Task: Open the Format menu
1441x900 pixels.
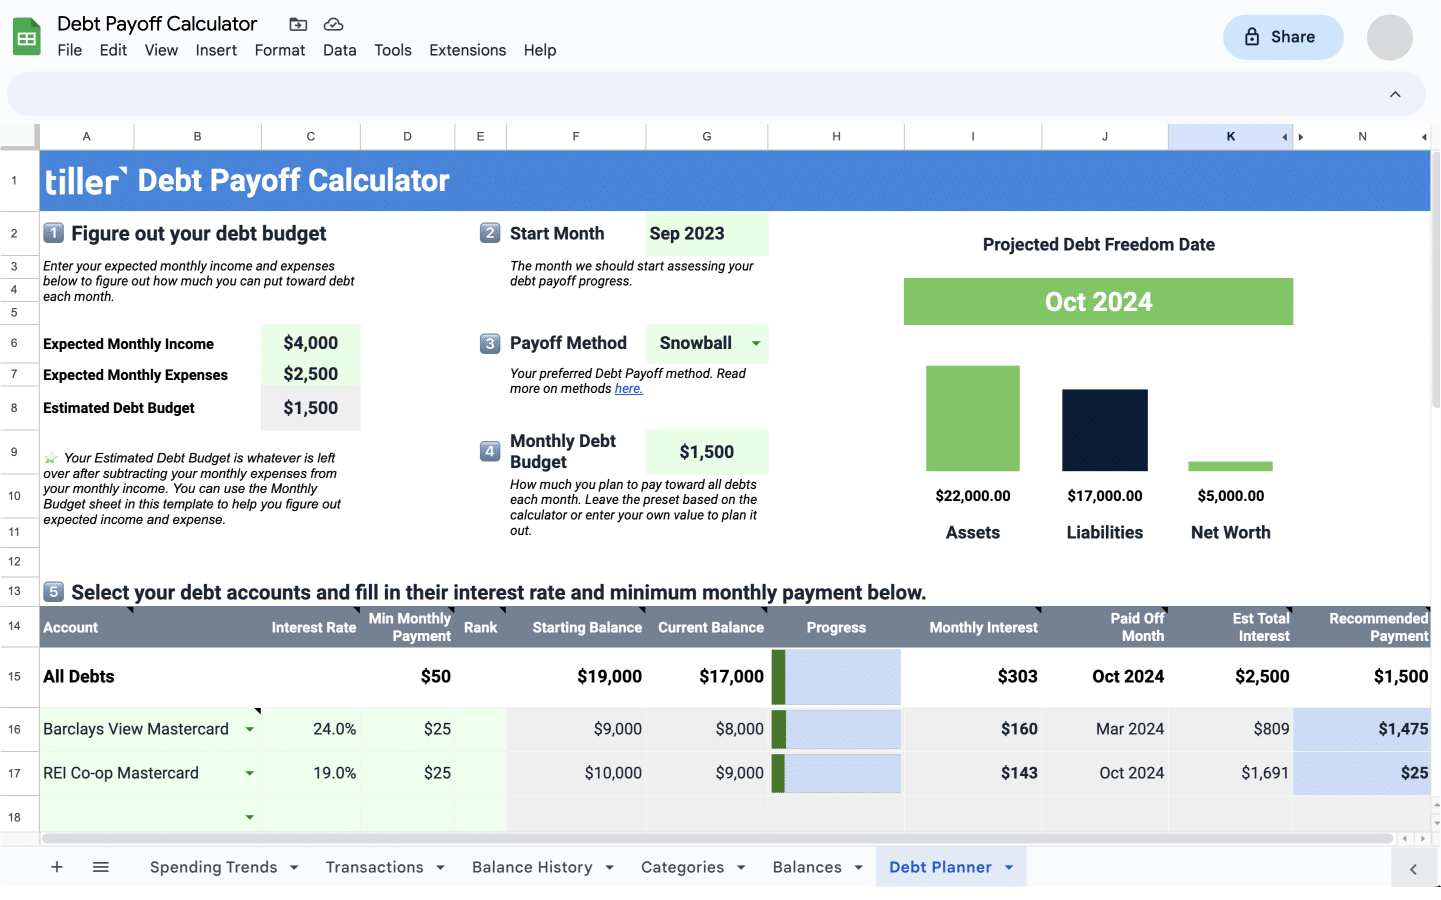Action: (x=280, y=50)
